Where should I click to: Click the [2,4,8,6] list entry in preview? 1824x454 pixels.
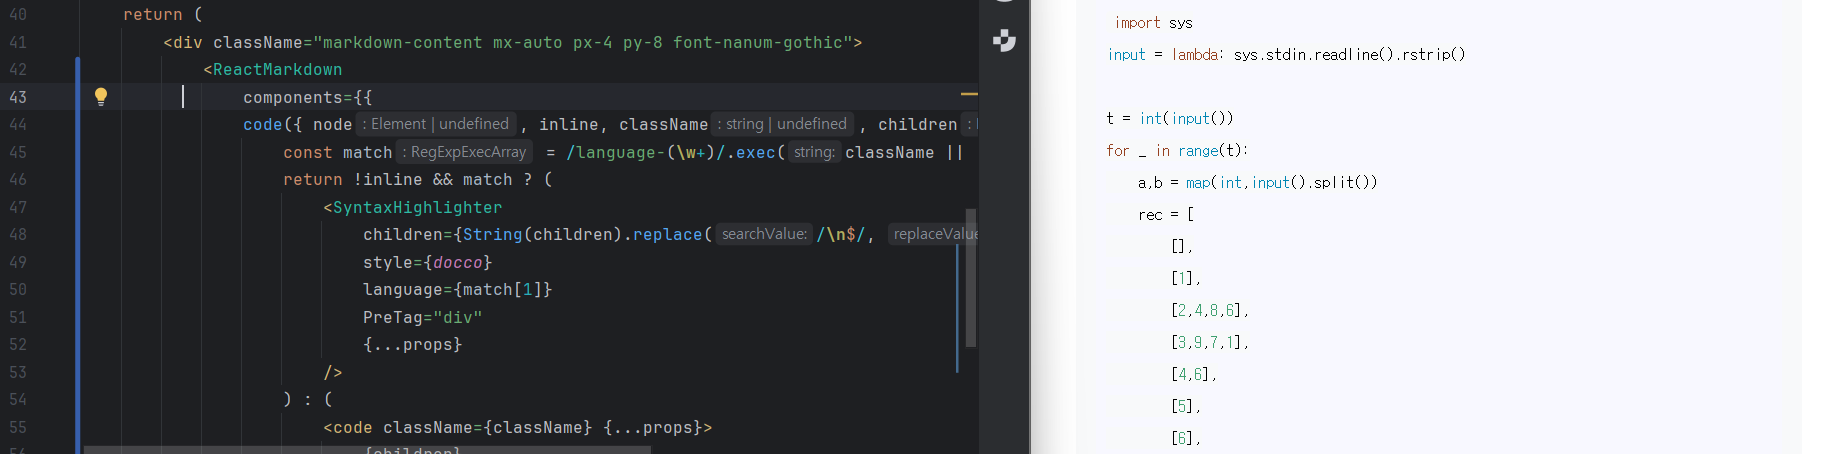(1209, 310)
